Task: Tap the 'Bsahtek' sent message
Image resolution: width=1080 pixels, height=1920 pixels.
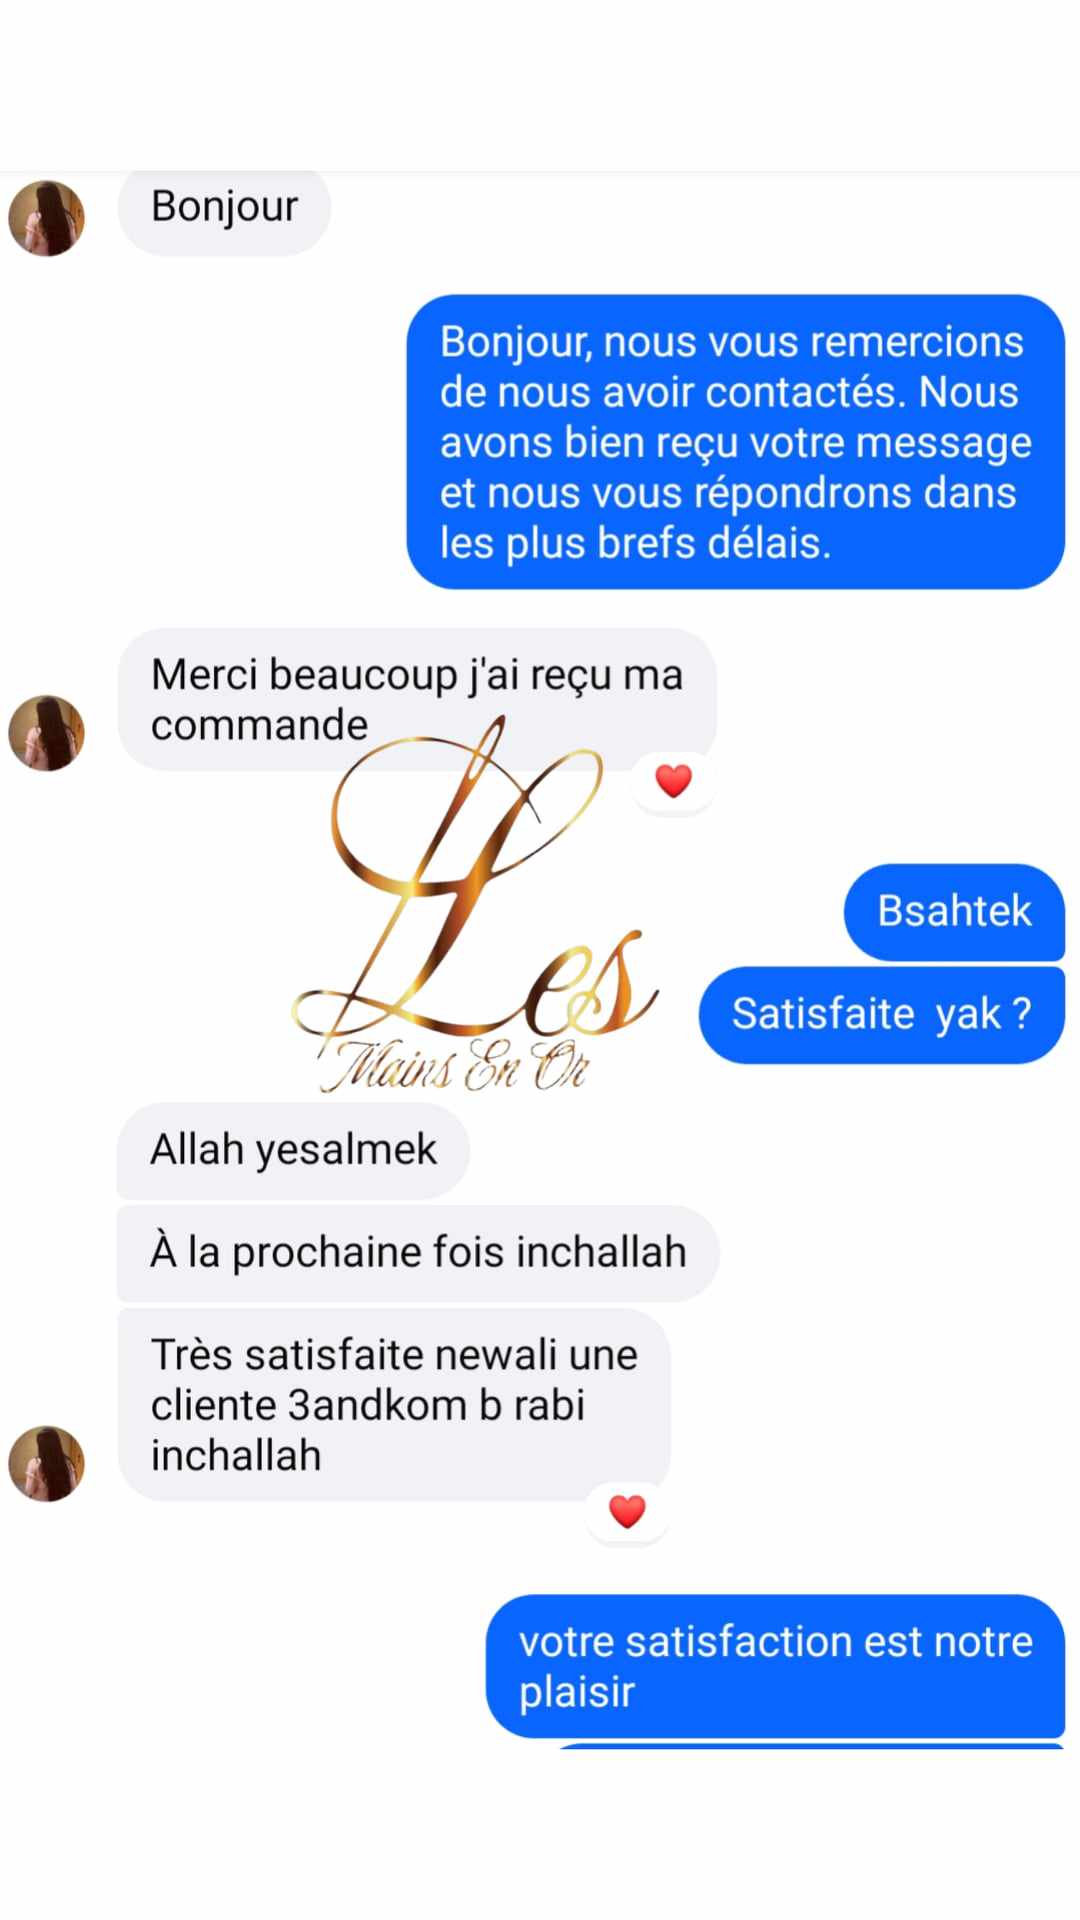Action: pyautogui.click(x=954, y=912)
